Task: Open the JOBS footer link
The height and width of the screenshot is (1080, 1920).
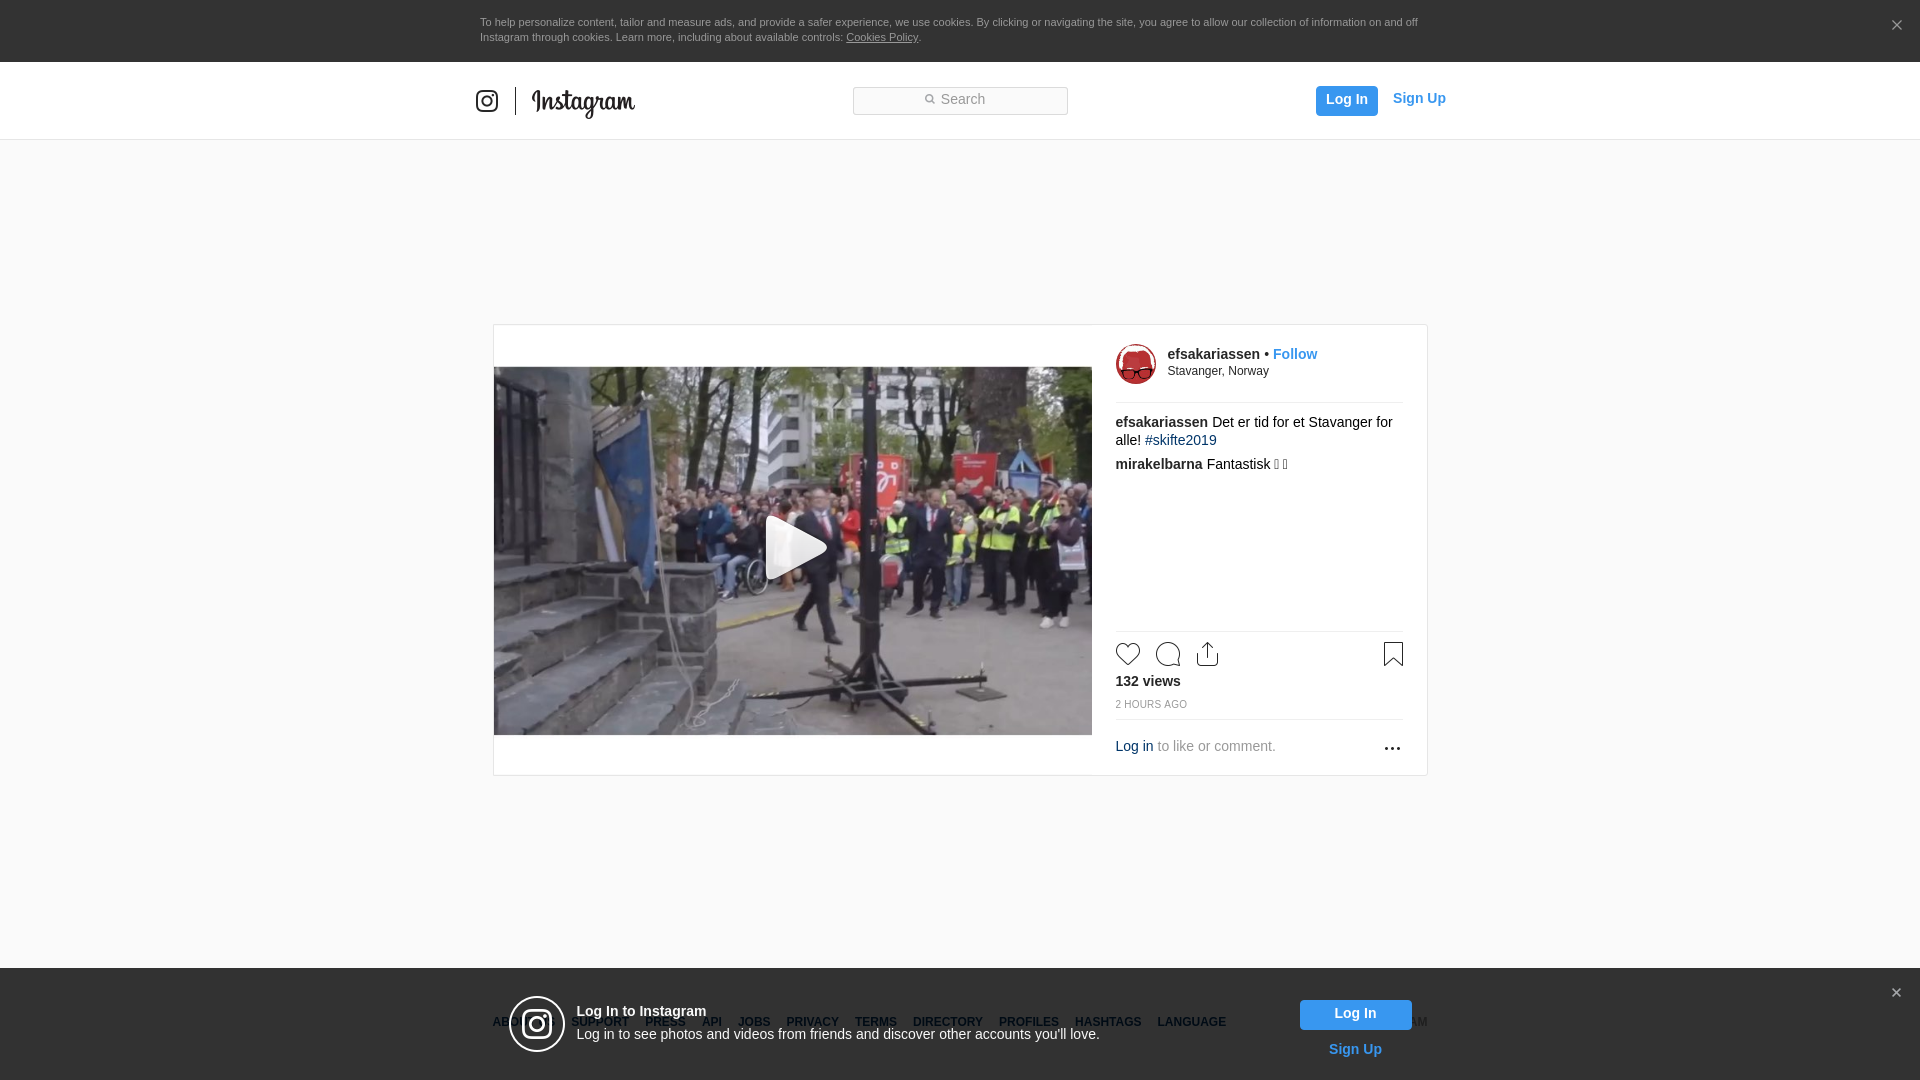Action: pos(754,1022)
